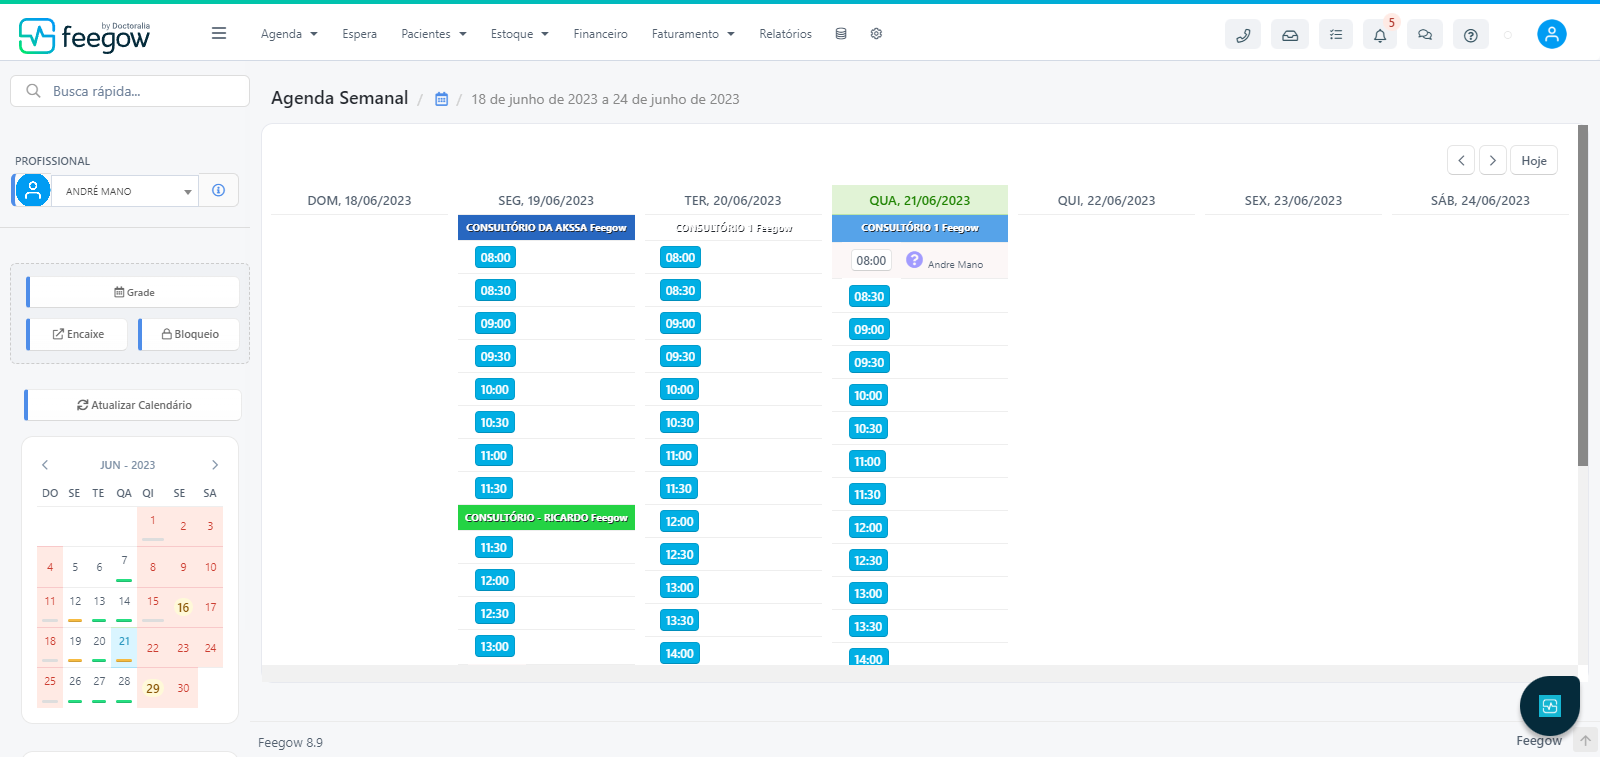Click the vertical scrollbar of agenda

[x=1583, y=295]
